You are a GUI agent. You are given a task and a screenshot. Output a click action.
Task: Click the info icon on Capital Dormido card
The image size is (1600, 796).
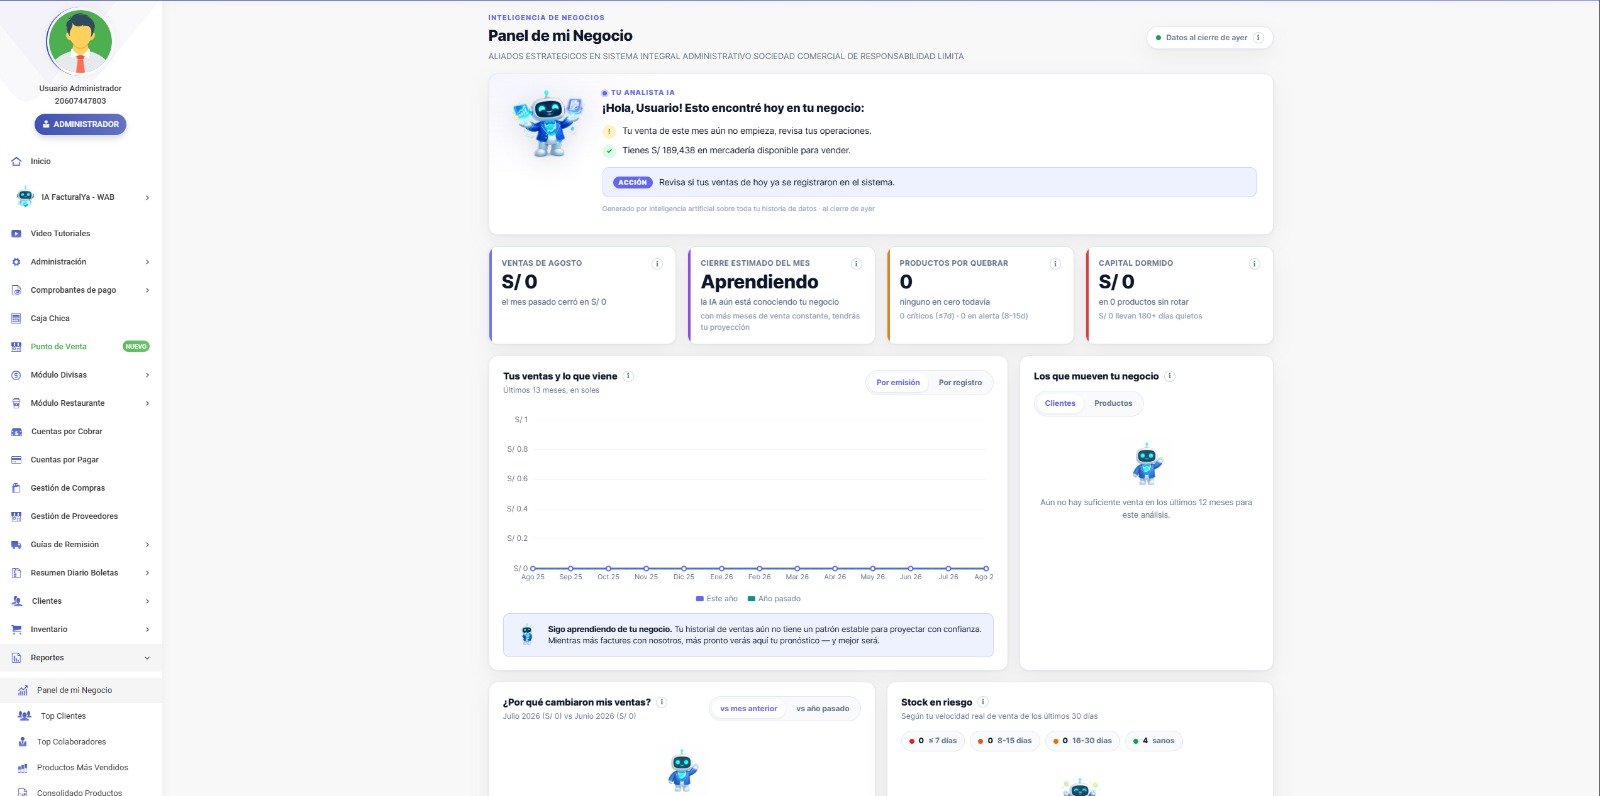[x=1254, y=264]
